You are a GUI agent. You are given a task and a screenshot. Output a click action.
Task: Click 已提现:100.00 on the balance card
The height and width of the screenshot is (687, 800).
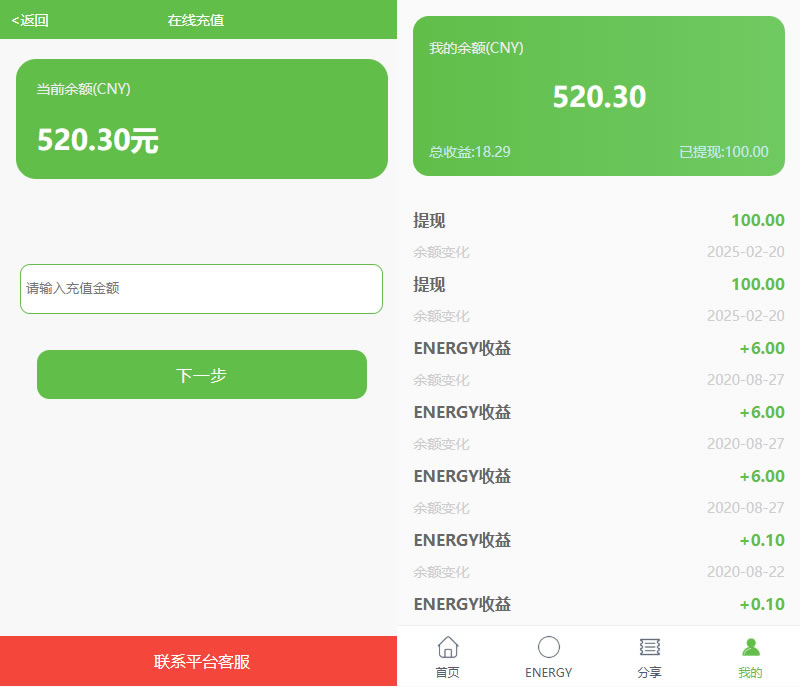[x=723, y=151]
